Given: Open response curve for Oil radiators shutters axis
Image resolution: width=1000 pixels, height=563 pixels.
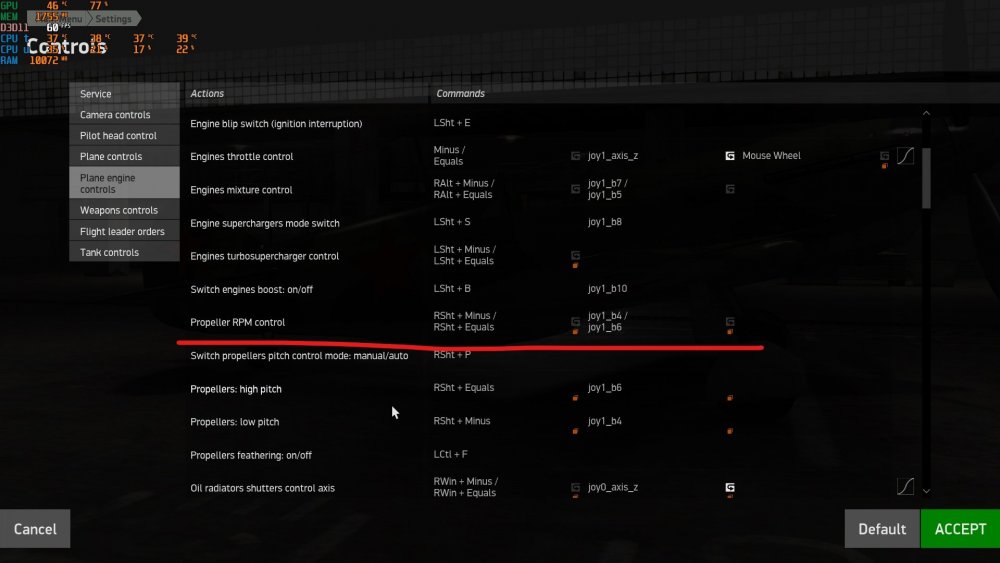Looking at the screenshot, I should click(x=905, y=487).
